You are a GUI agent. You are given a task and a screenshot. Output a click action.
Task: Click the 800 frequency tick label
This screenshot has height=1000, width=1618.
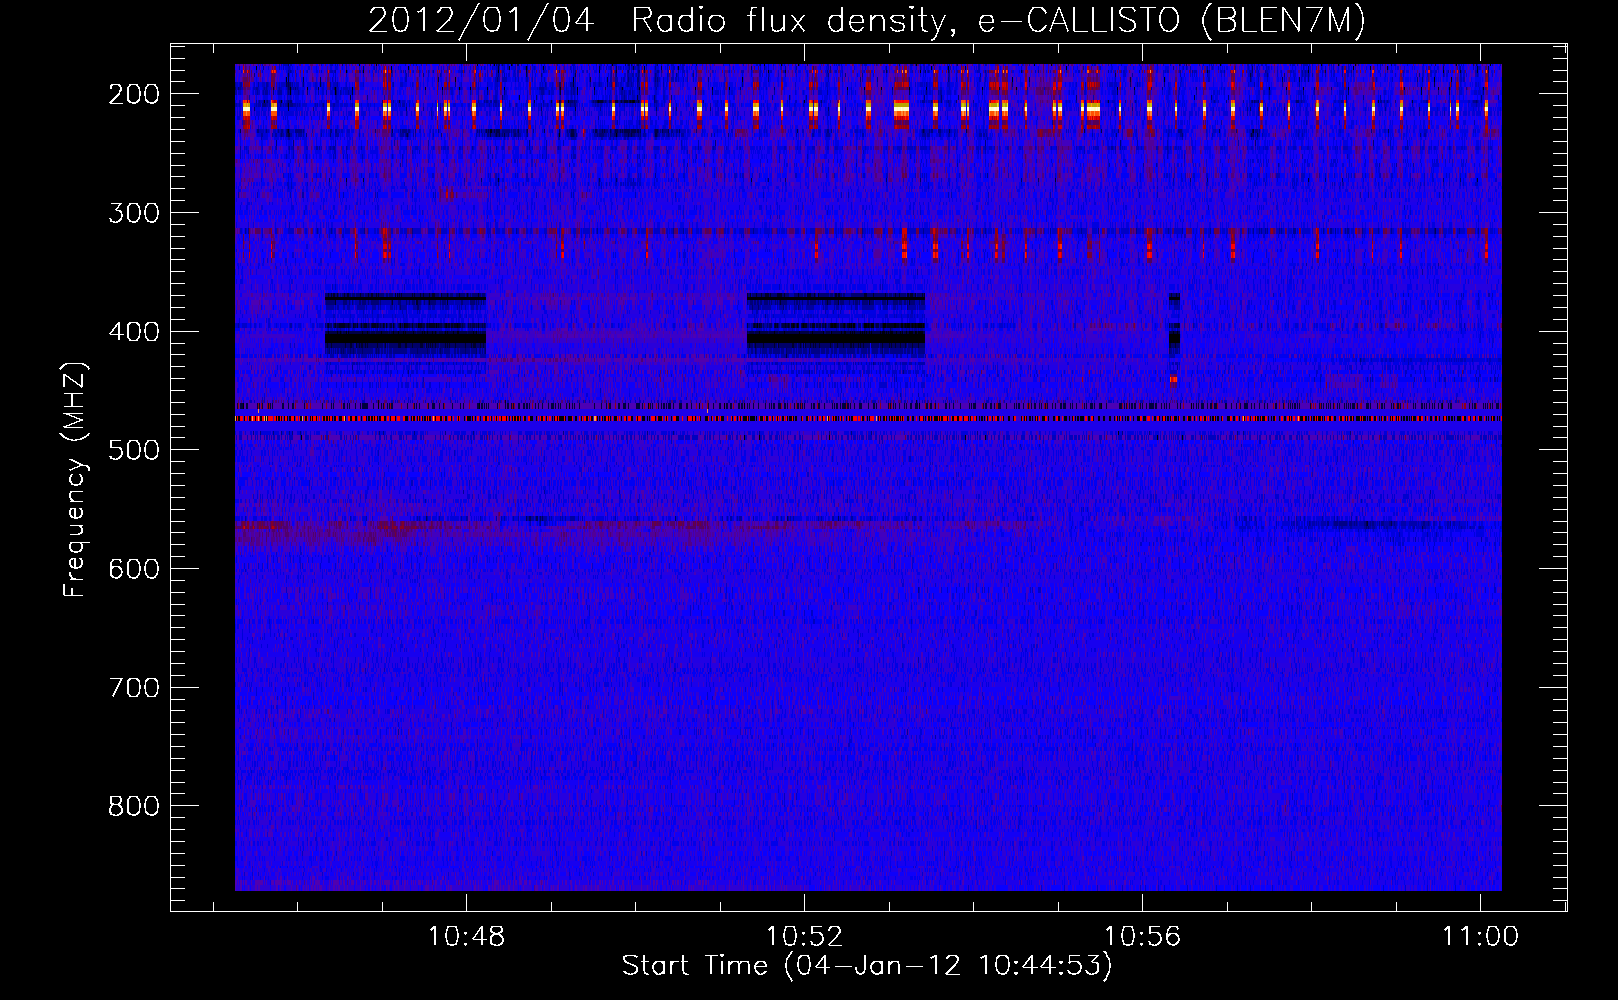[134, 806]
